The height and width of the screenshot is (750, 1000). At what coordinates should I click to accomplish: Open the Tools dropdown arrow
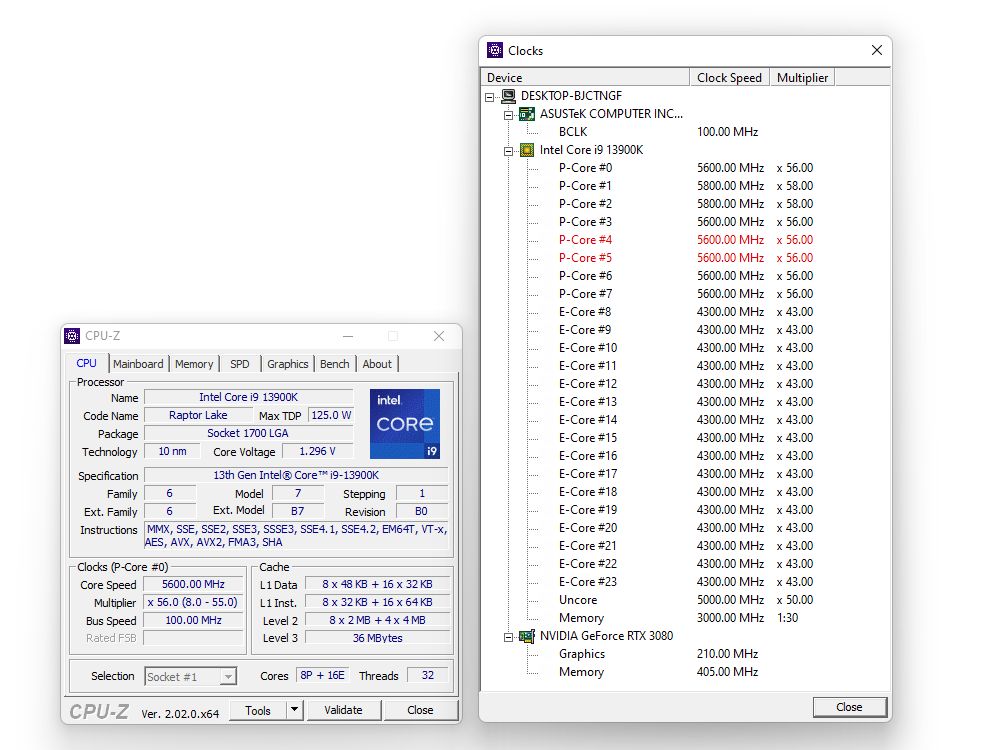point(294,710)
